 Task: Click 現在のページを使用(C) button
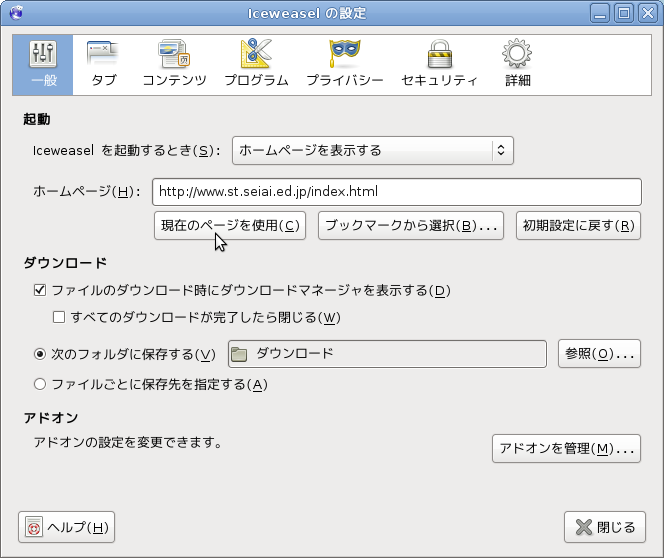click(x=230, y=226)
